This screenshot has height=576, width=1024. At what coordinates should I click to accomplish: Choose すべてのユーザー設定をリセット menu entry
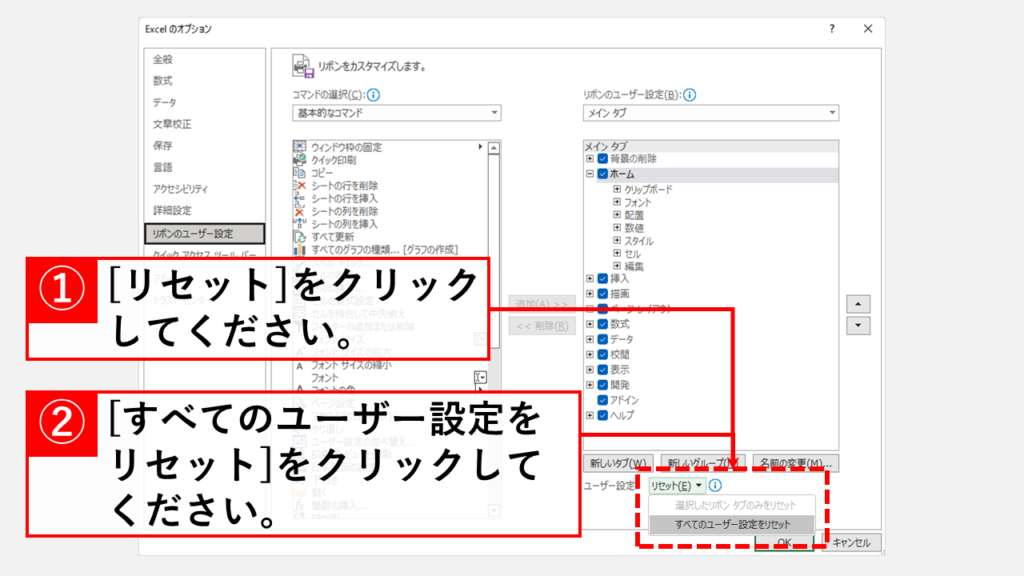tap(732, 524)
